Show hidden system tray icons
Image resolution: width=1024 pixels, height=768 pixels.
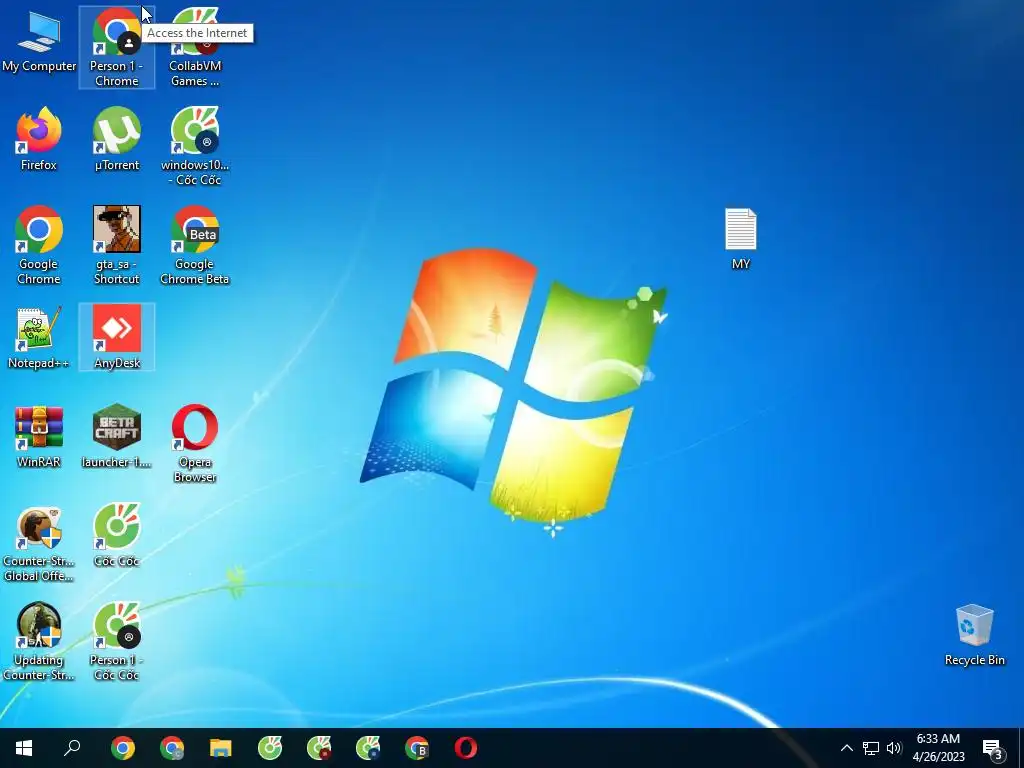coord(846,748)
